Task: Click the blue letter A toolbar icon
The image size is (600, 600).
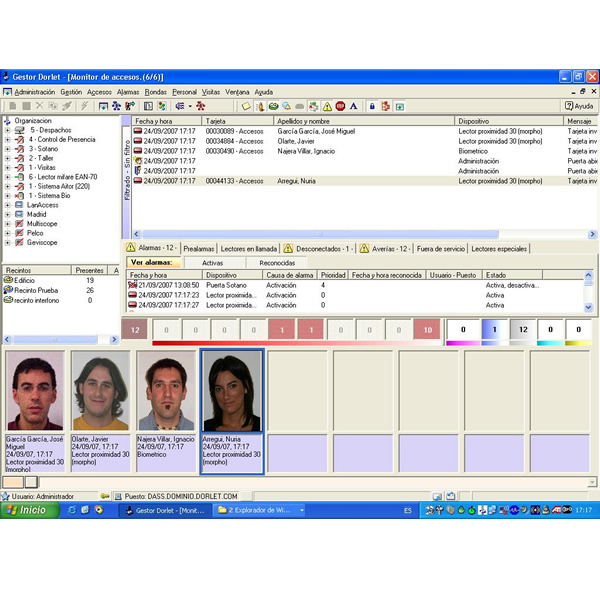Action: pos(354,106)
